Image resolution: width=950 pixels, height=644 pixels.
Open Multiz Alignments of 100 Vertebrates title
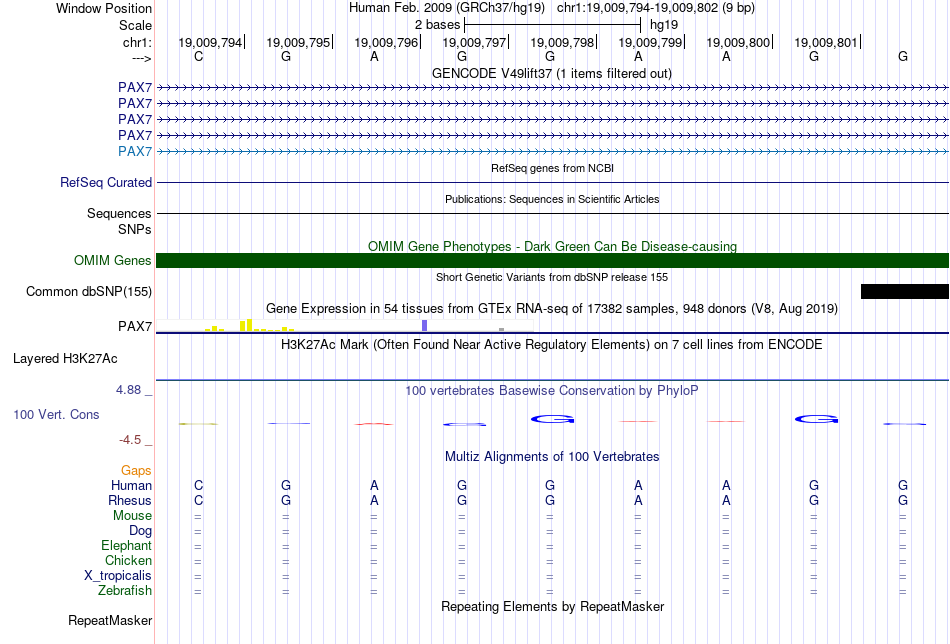pyautogui.click(x=552, y=457)
